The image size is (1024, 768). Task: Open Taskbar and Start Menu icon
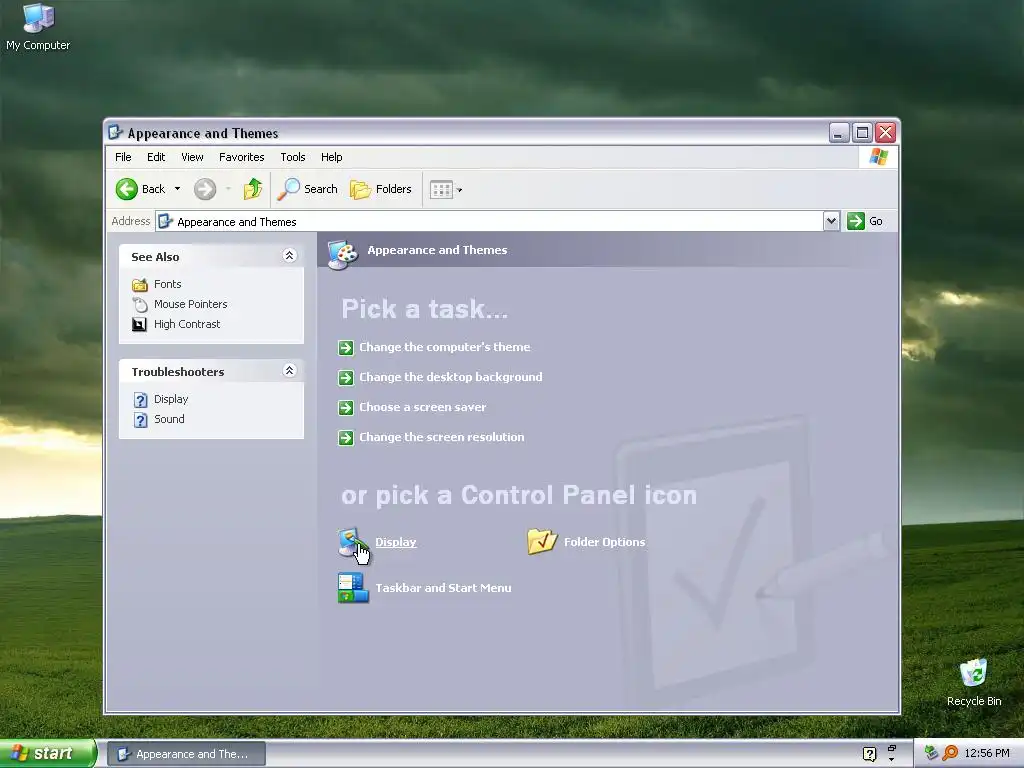pyautogui.click(x=353, y=588)
